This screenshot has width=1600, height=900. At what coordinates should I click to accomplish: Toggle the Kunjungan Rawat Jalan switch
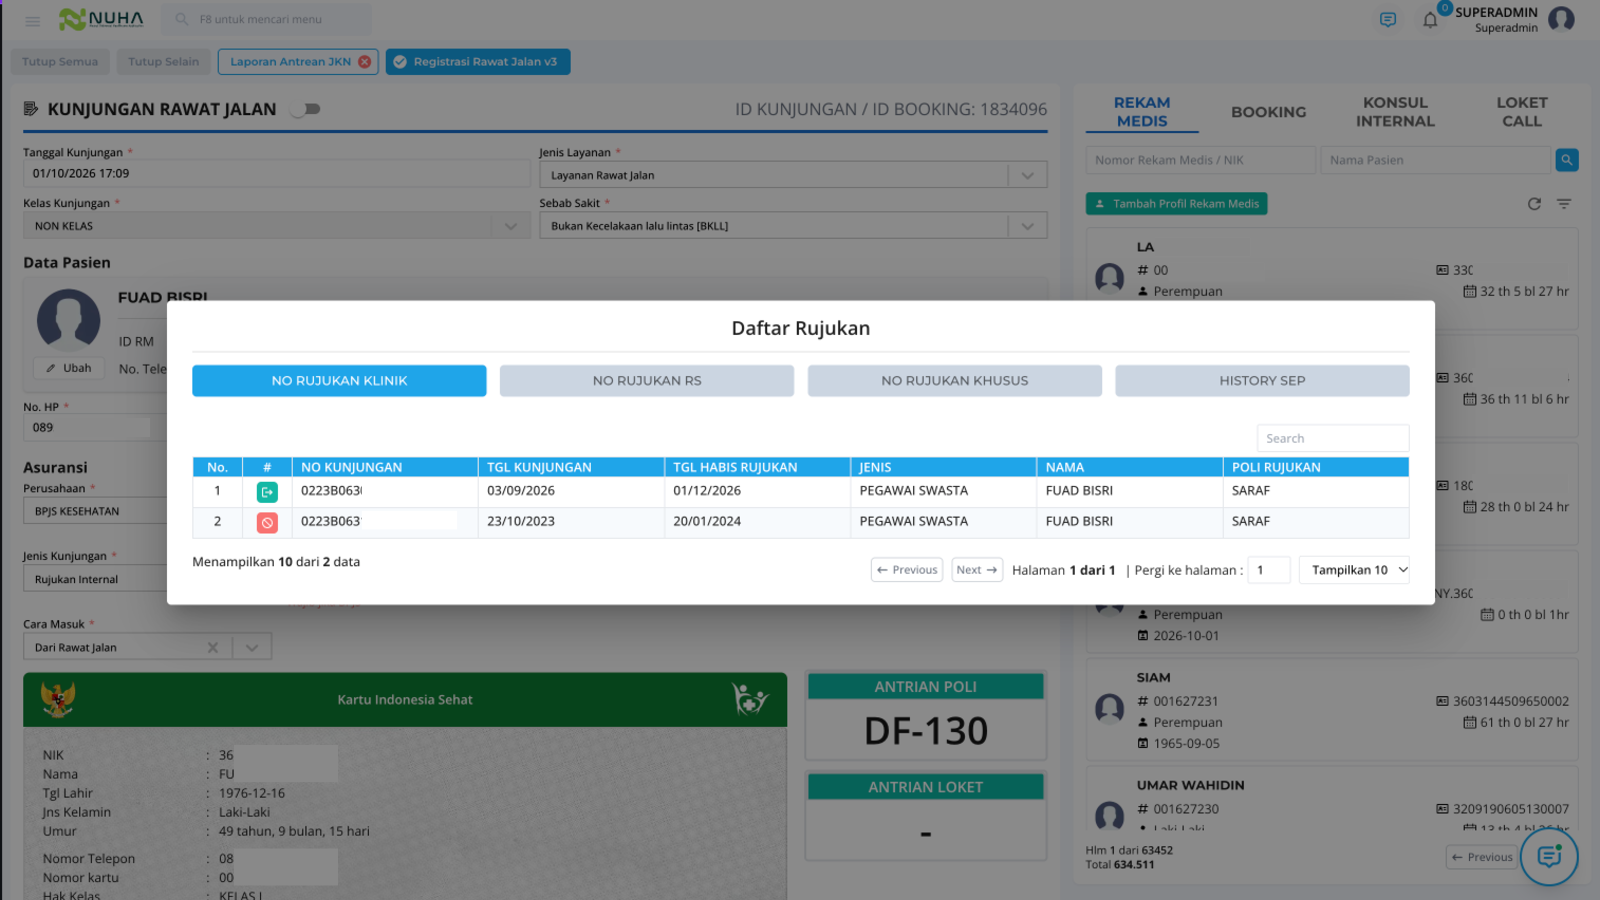[306, 109]
